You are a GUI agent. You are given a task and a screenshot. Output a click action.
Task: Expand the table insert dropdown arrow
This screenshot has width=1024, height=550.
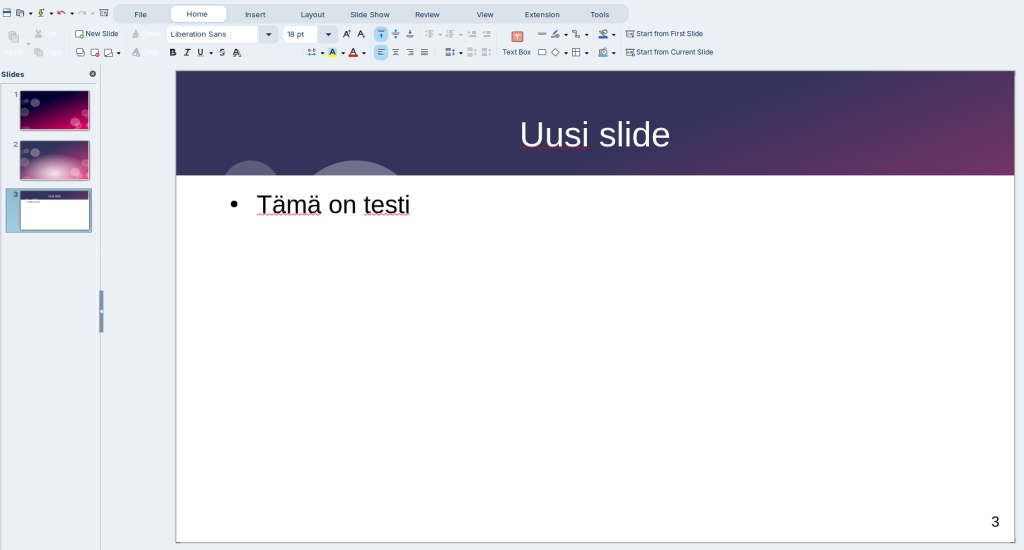pos(586,53)
